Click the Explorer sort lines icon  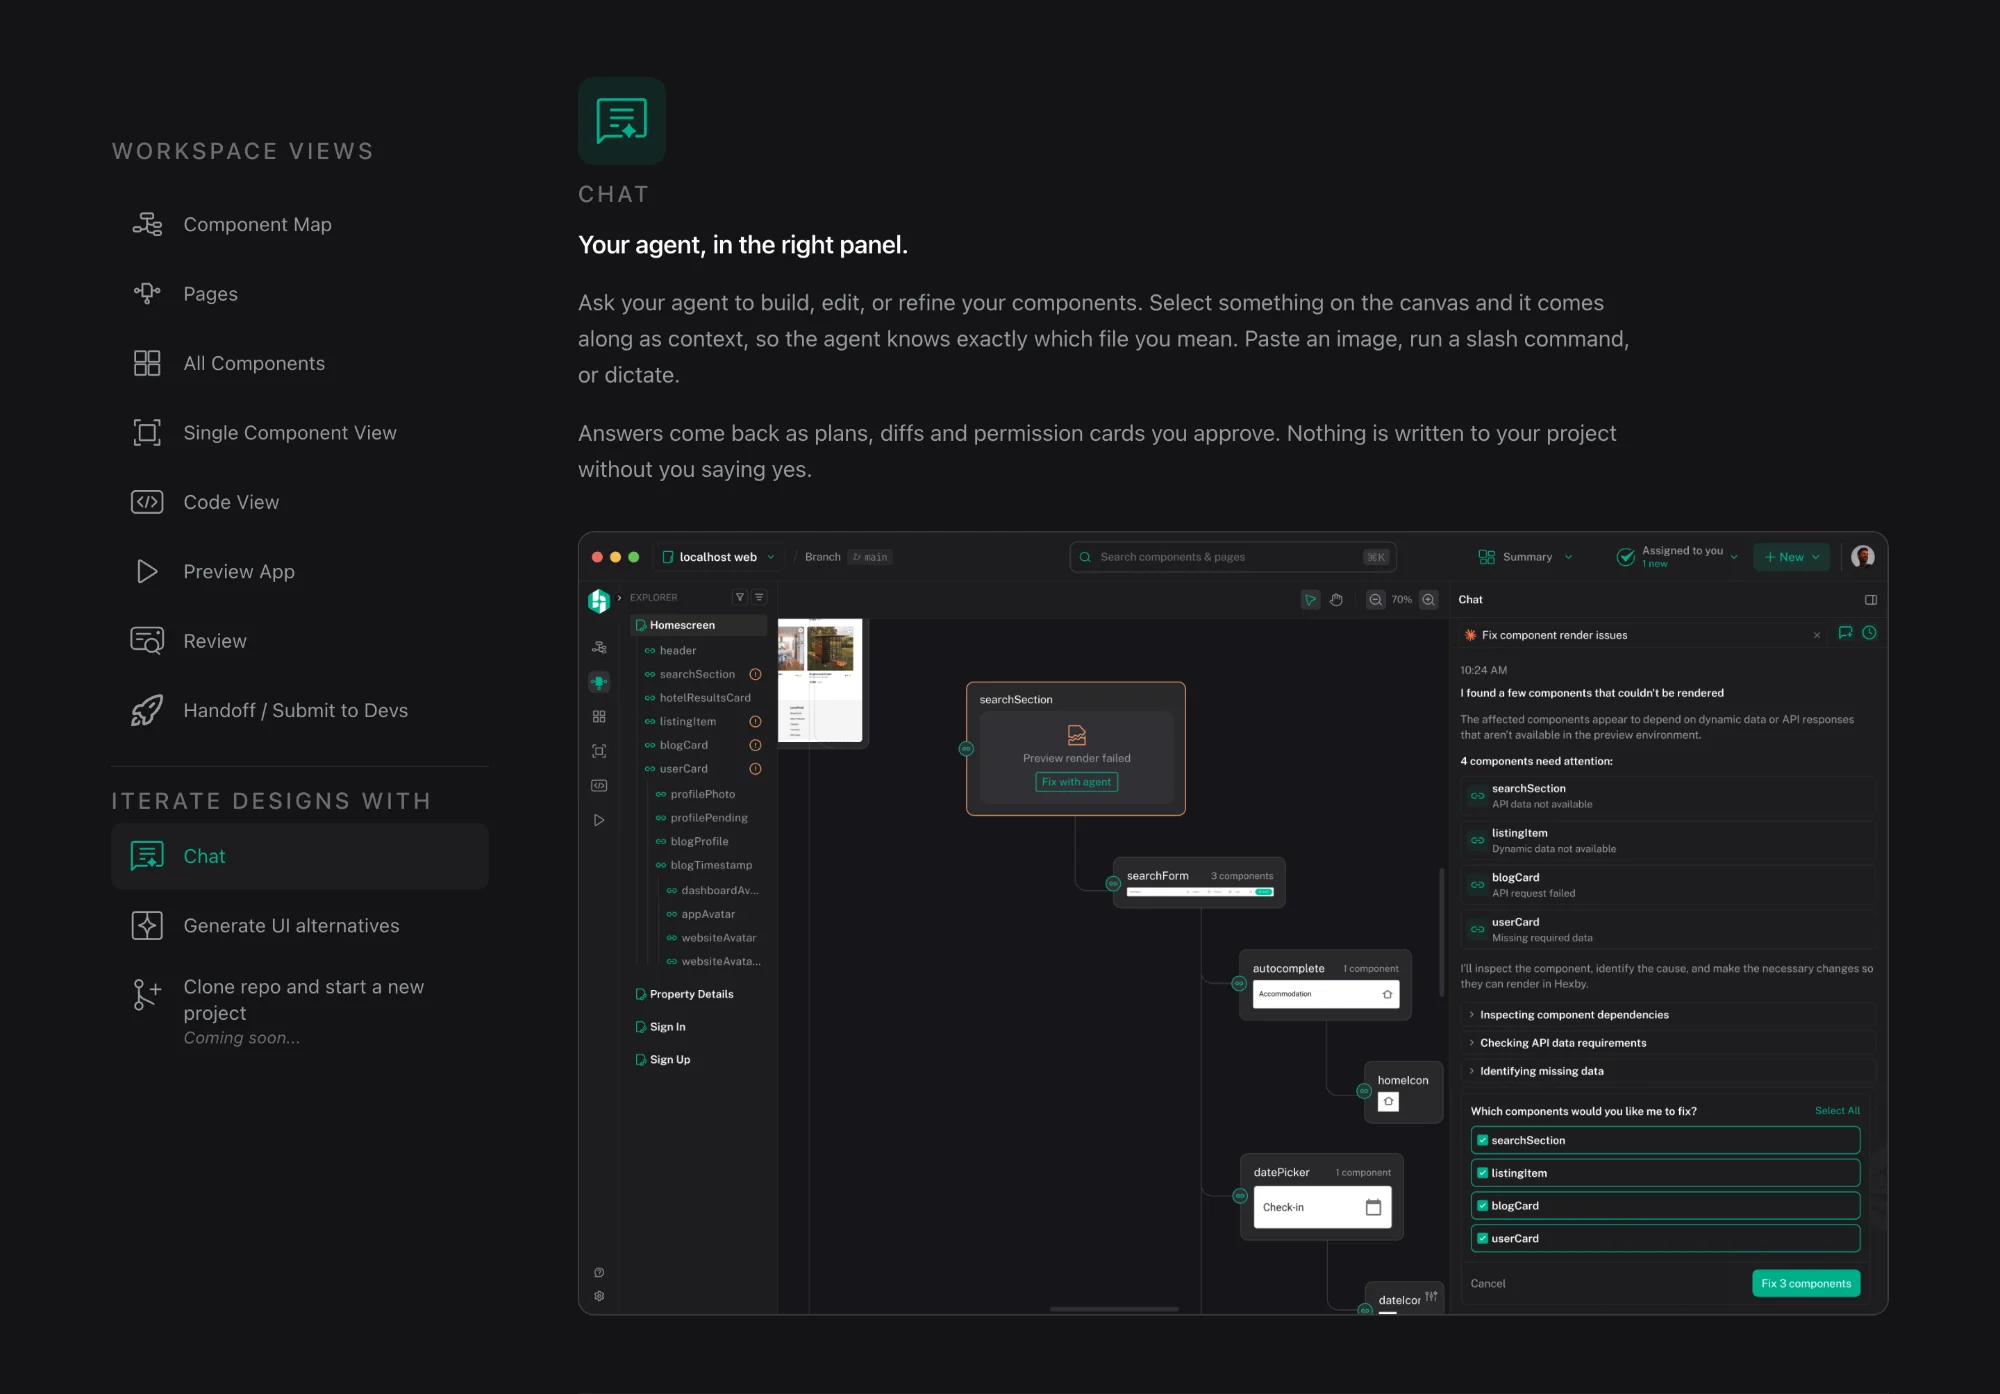click(759, 597)
